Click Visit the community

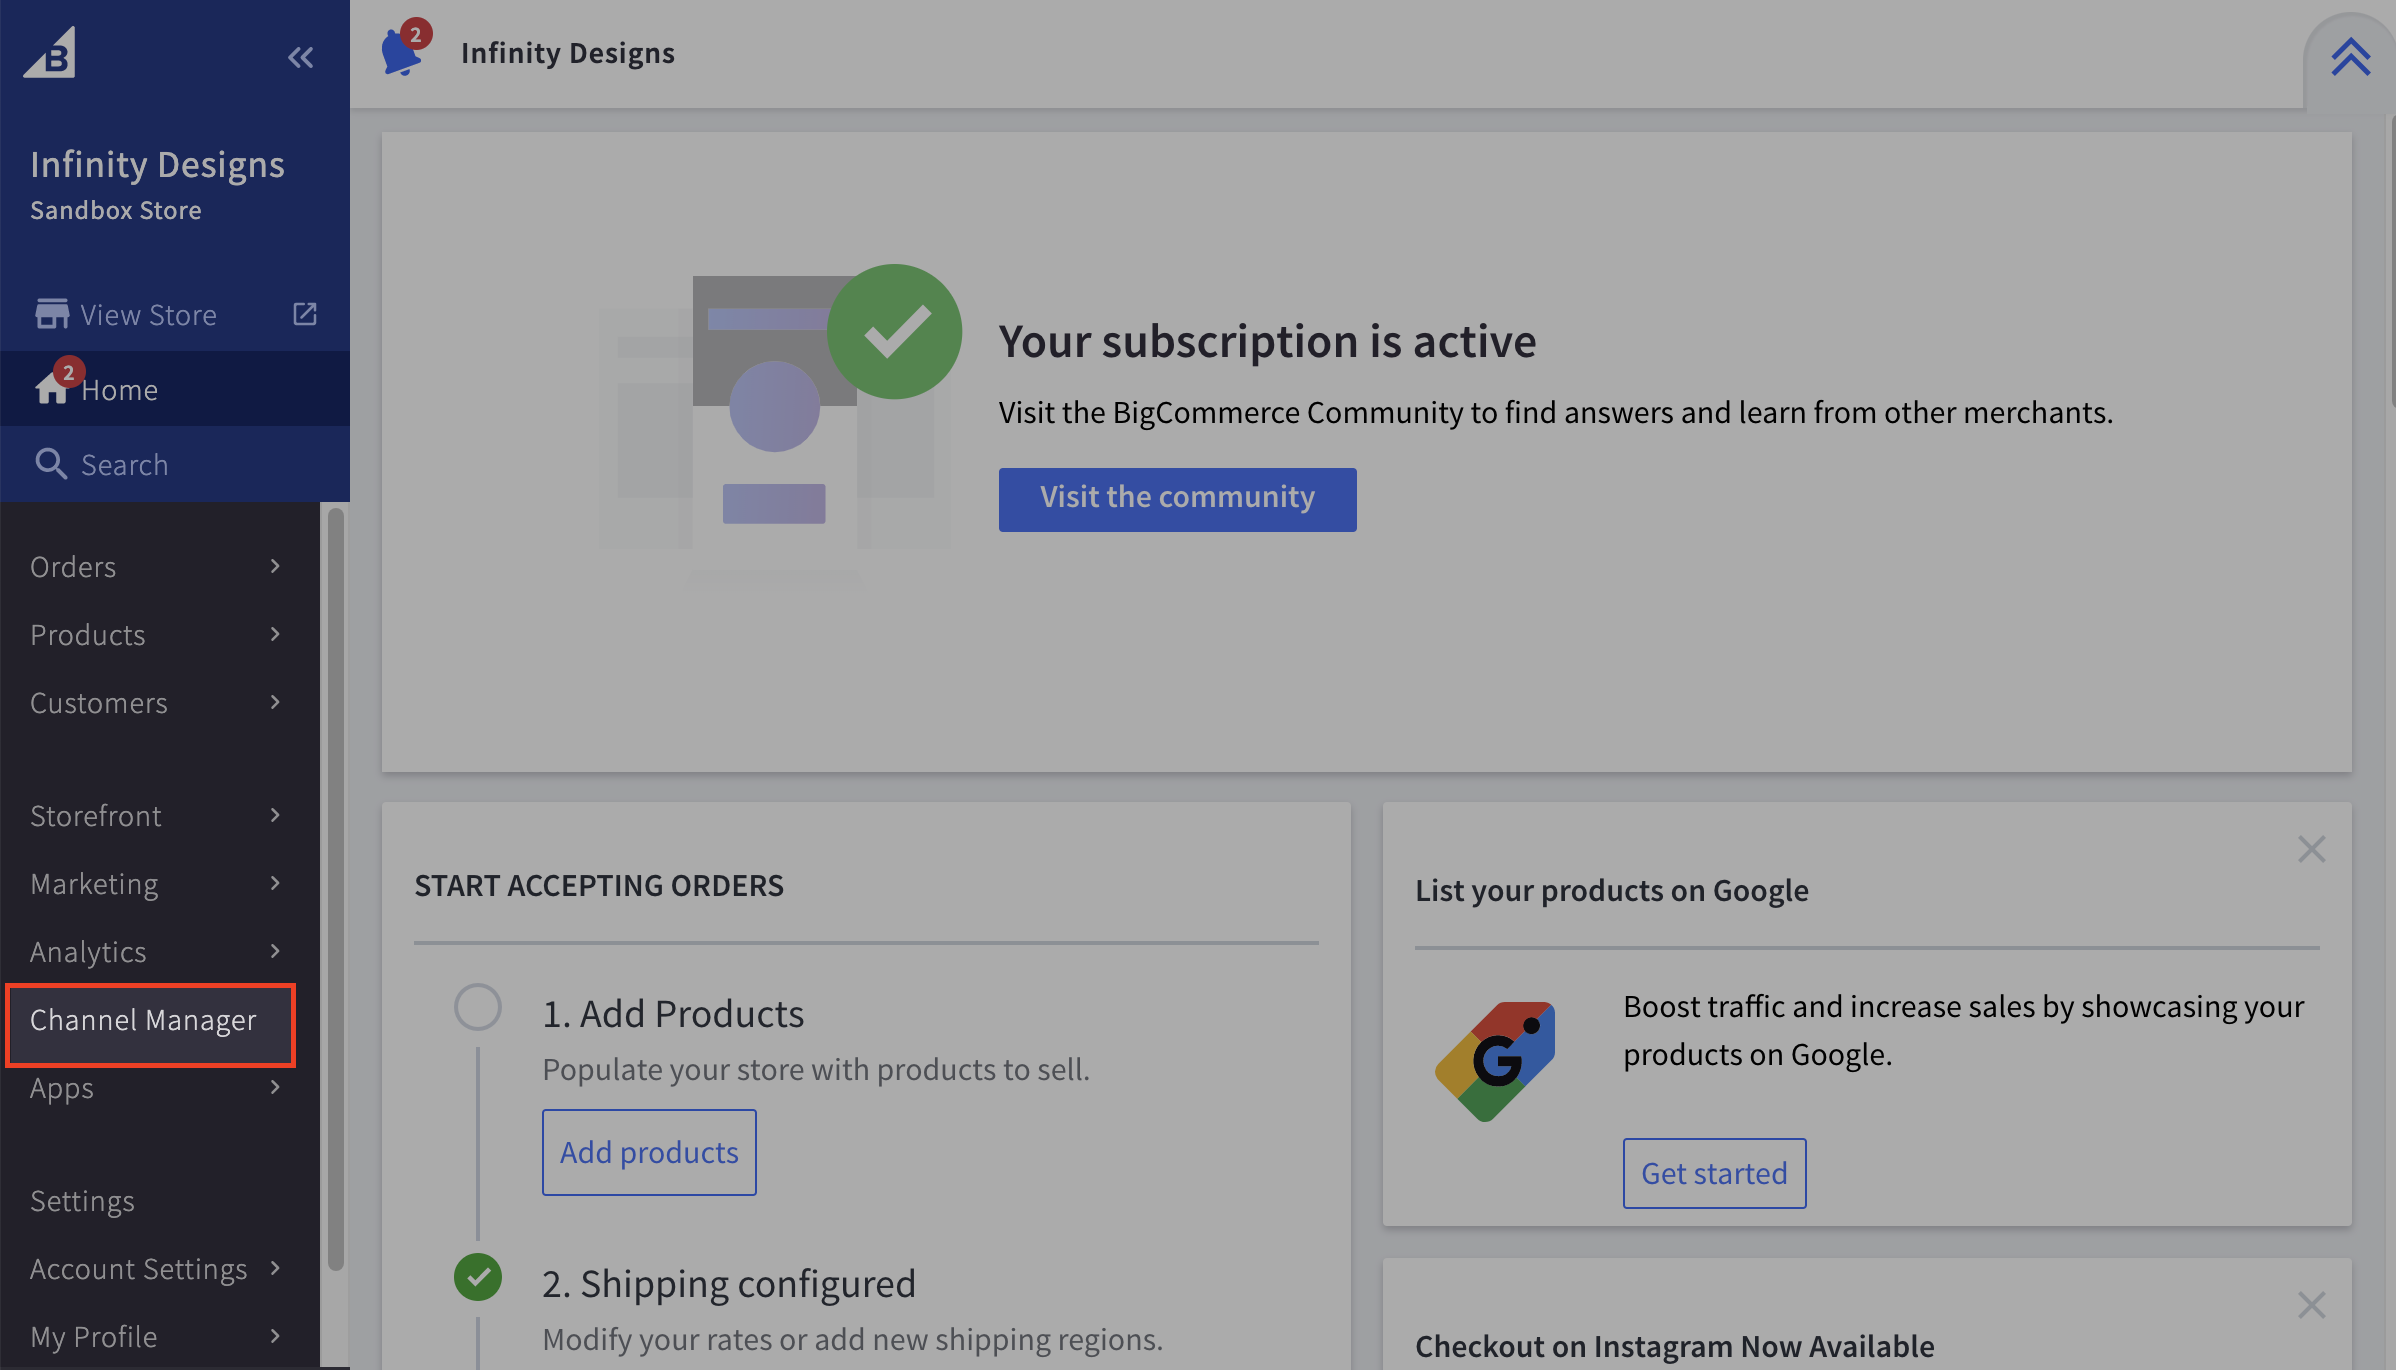[1177, 498]
